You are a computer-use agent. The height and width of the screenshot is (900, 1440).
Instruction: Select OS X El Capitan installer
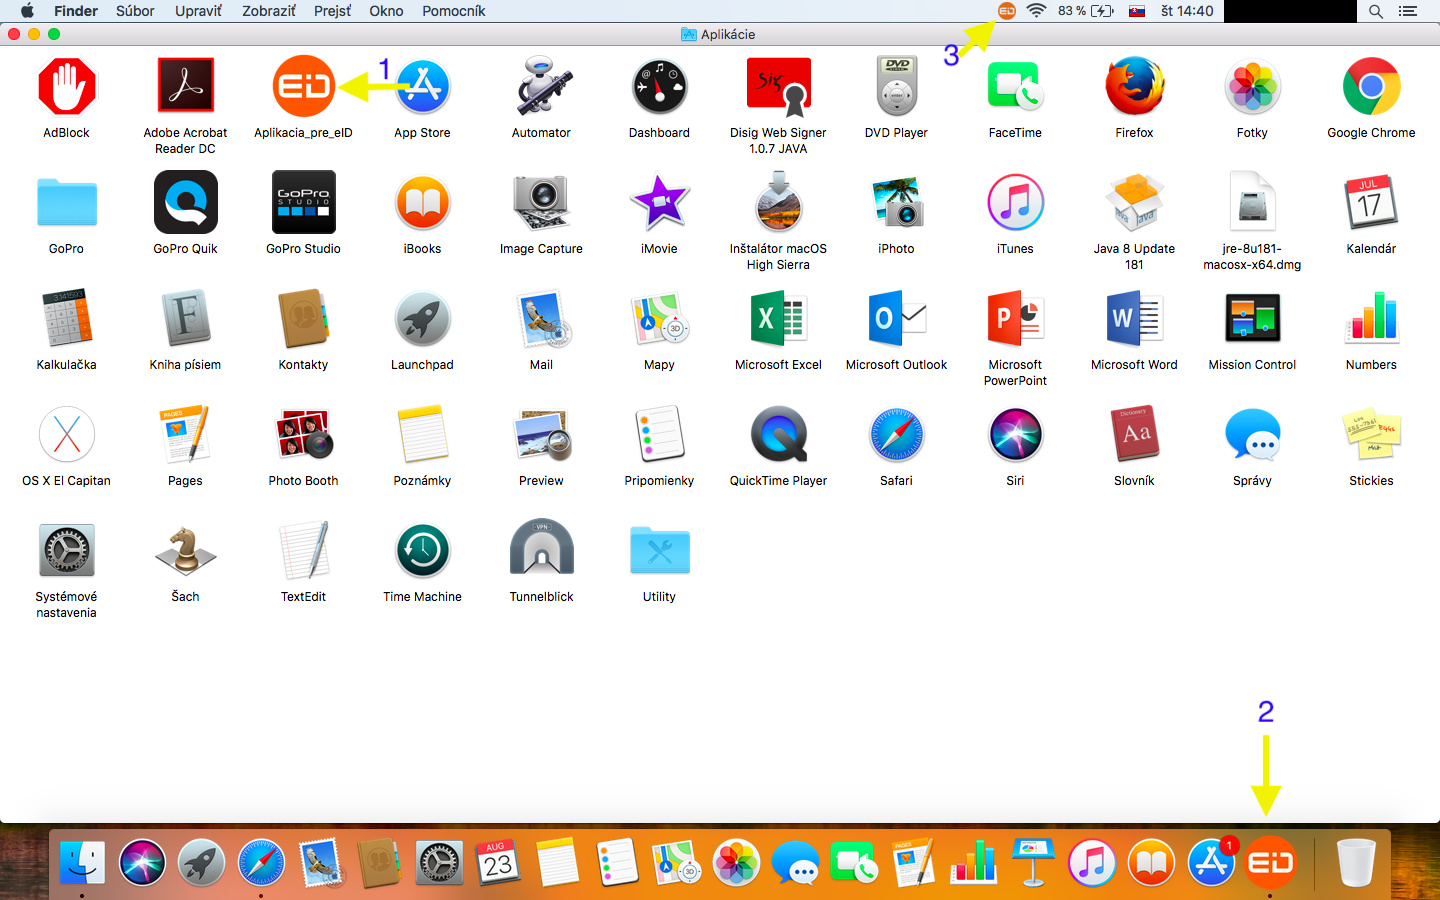(x=66, y=435)
